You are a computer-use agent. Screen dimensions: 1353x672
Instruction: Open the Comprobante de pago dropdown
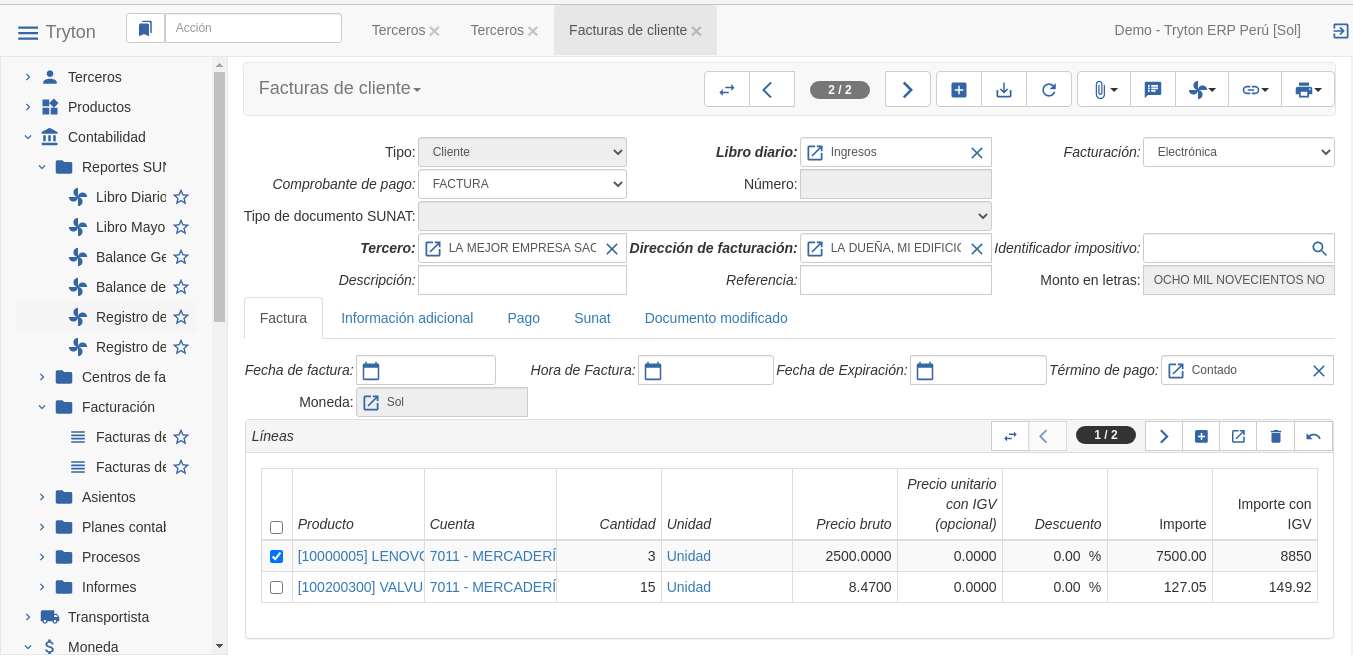522,184
